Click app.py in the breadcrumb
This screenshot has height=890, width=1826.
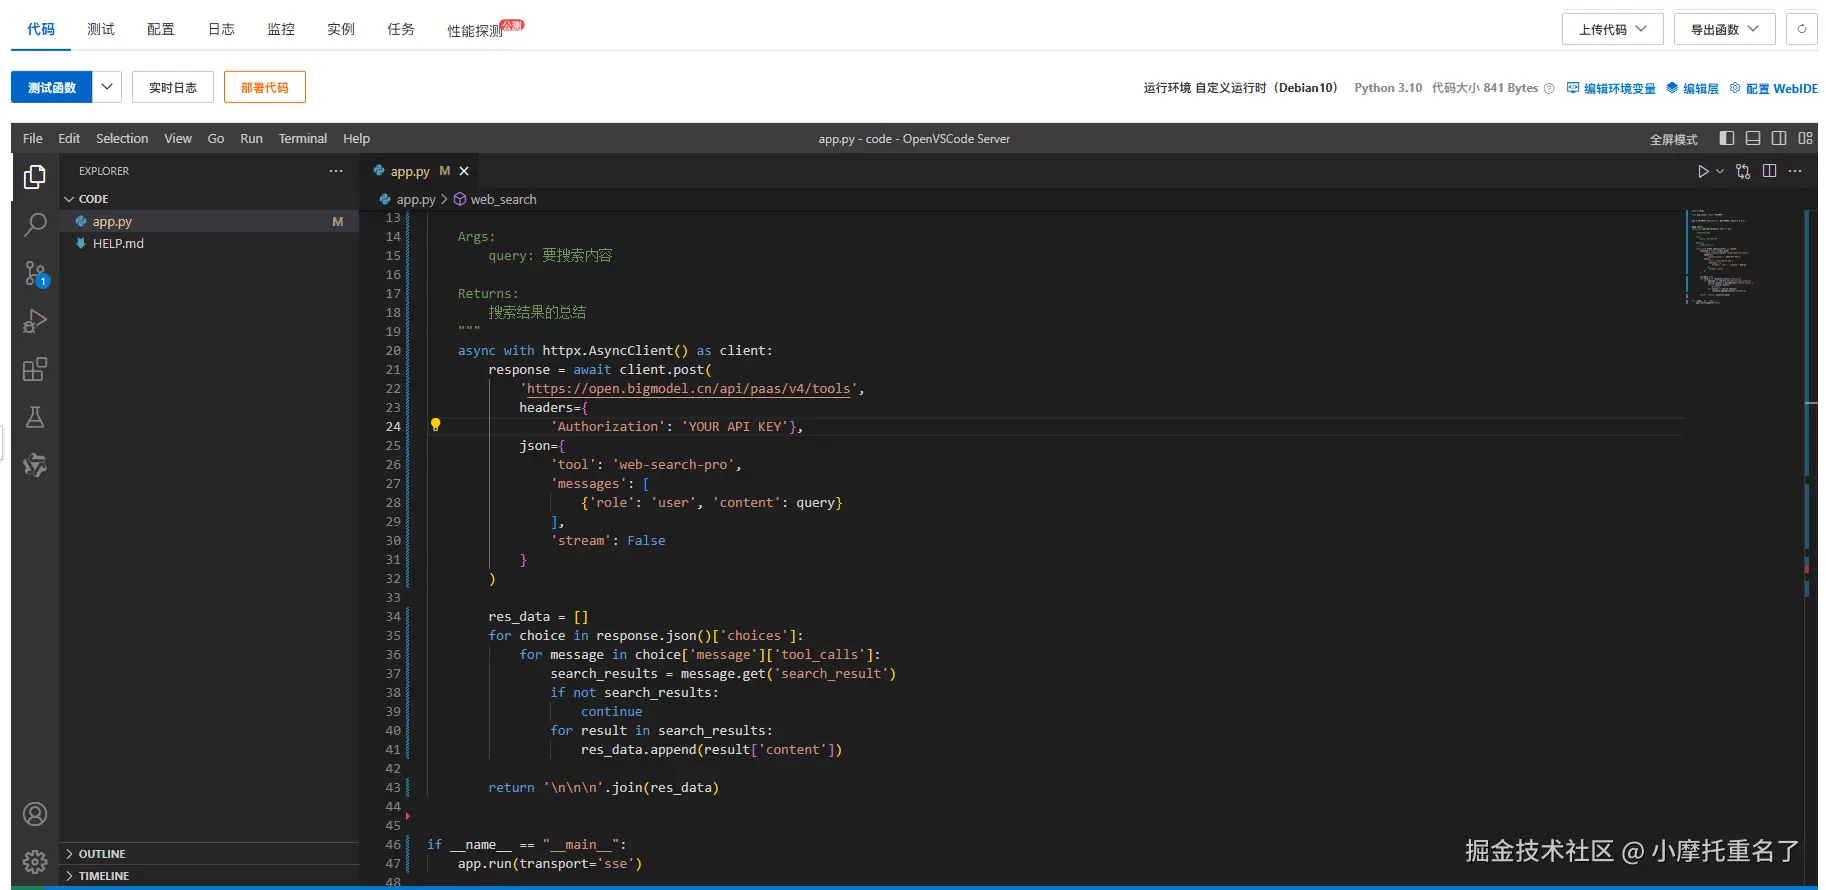415,199
